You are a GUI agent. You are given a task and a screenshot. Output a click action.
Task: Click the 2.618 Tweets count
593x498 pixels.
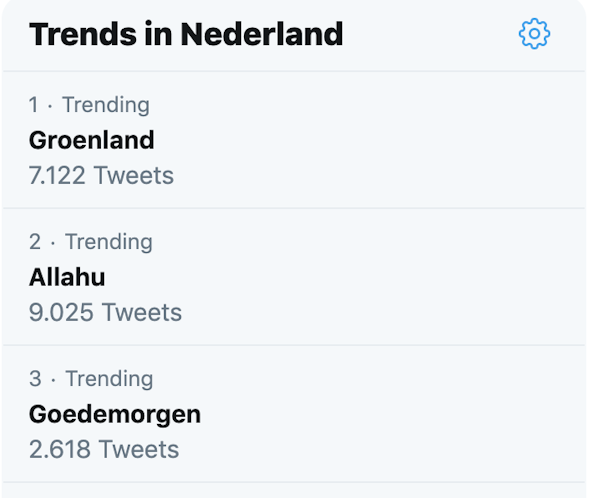pyautogui.click(x=104, y=449)
